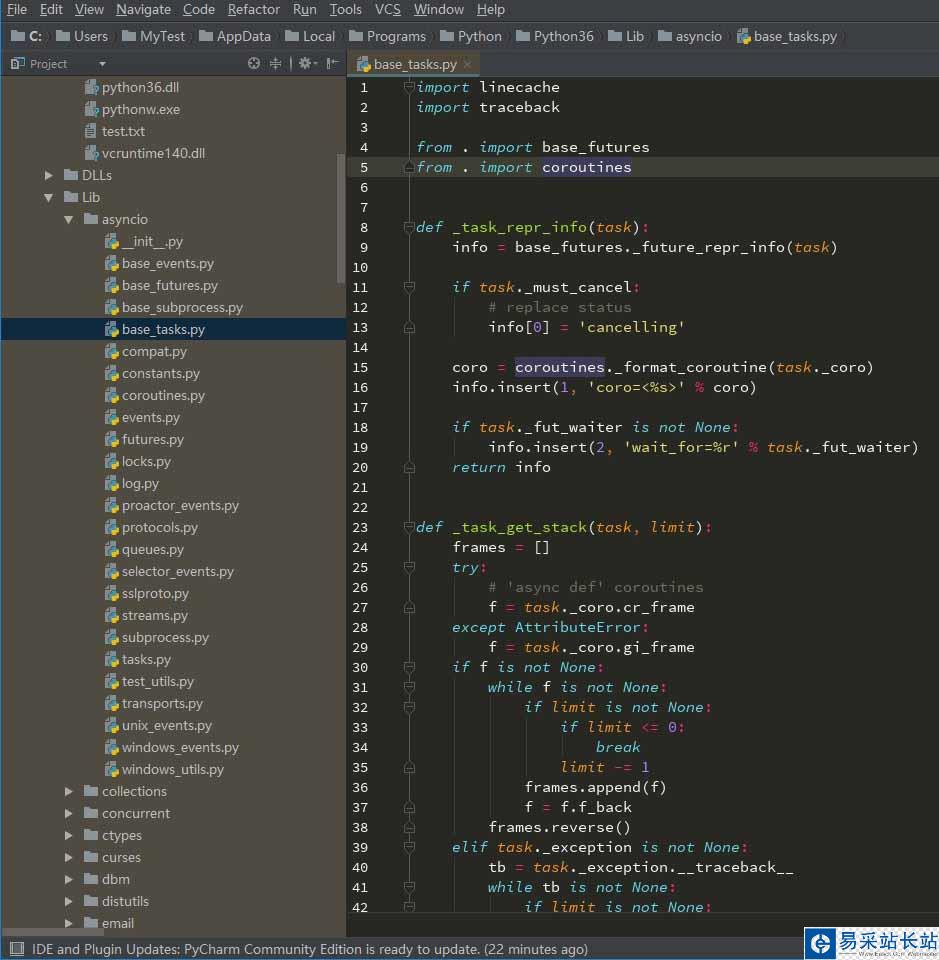Expand the DLLs folder
Viewport: 939px width, 960px height.
click(49, 175)
